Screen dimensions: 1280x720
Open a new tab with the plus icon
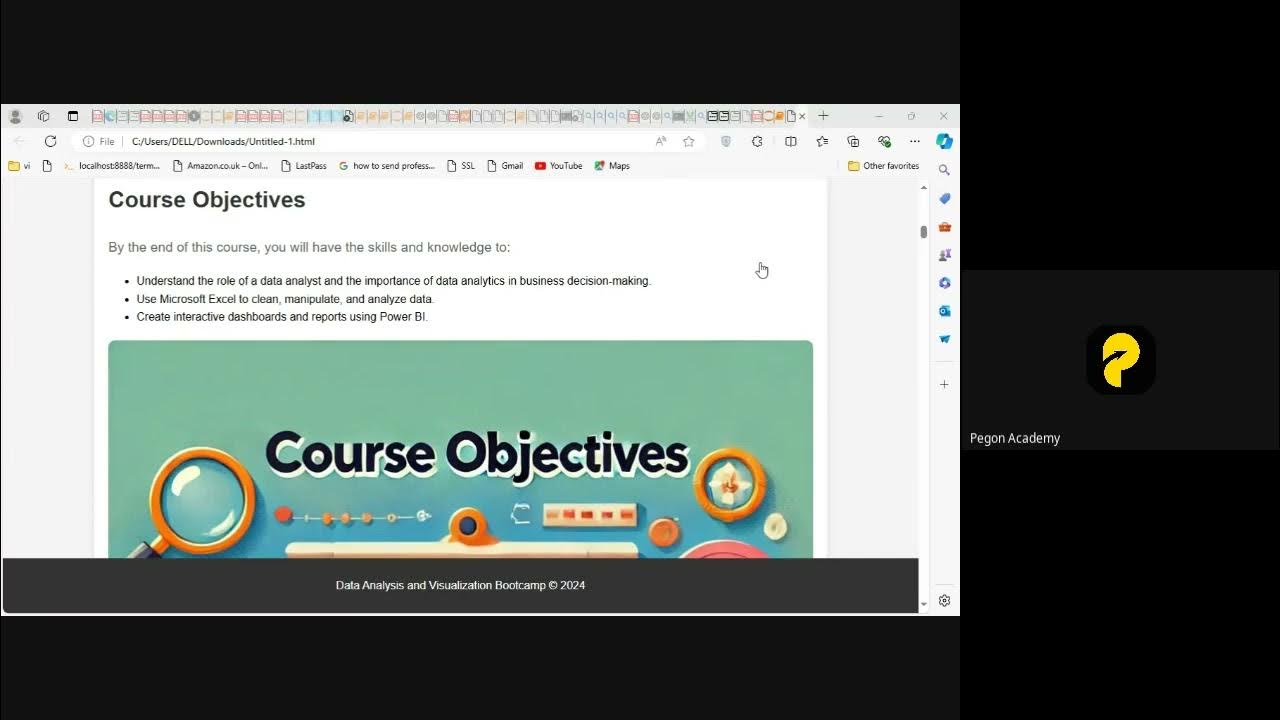[x=823, y=116]
